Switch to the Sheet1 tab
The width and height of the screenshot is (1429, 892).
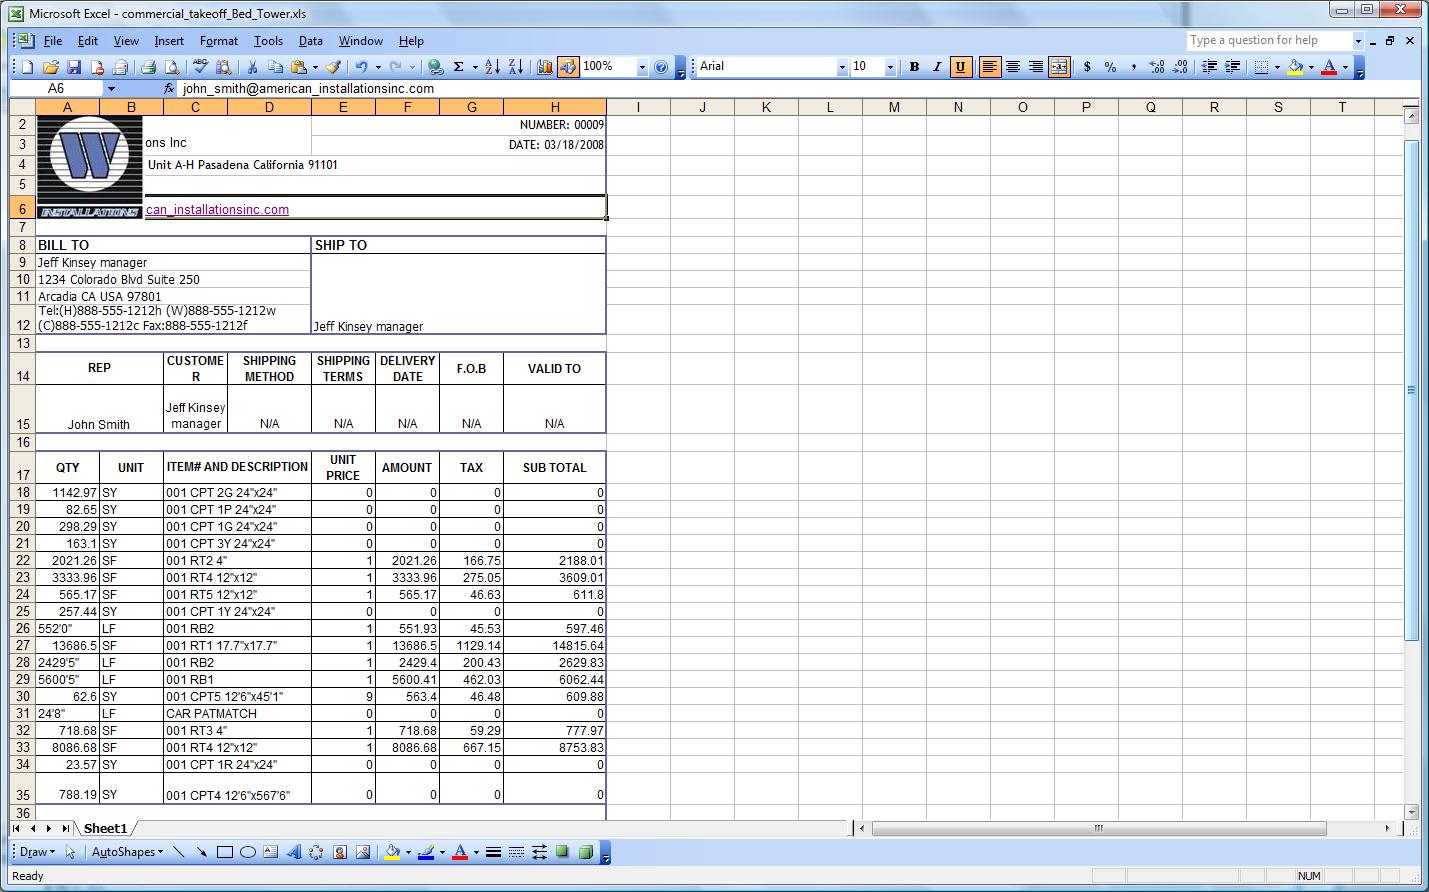coord(105,828)
